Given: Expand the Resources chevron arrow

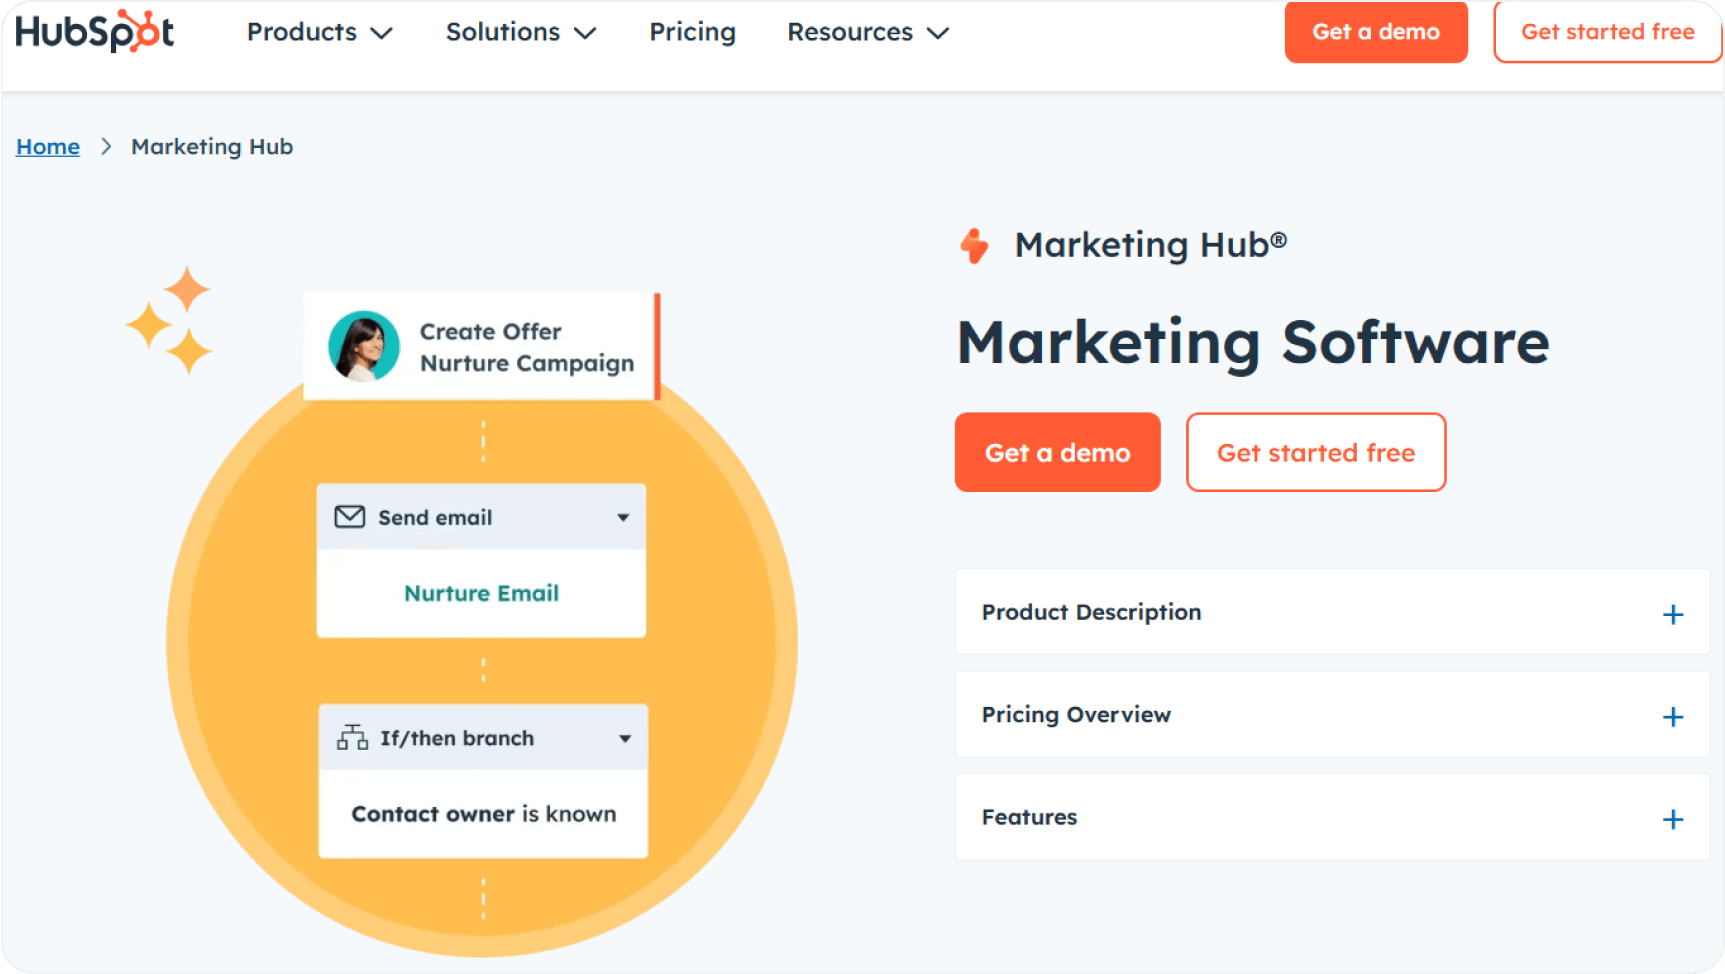Looking at the screenshot, I should coord(937,33).
